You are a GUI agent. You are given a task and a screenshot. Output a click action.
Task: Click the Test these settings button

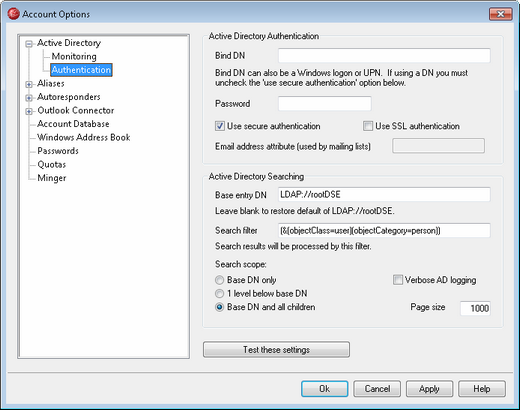276,350
